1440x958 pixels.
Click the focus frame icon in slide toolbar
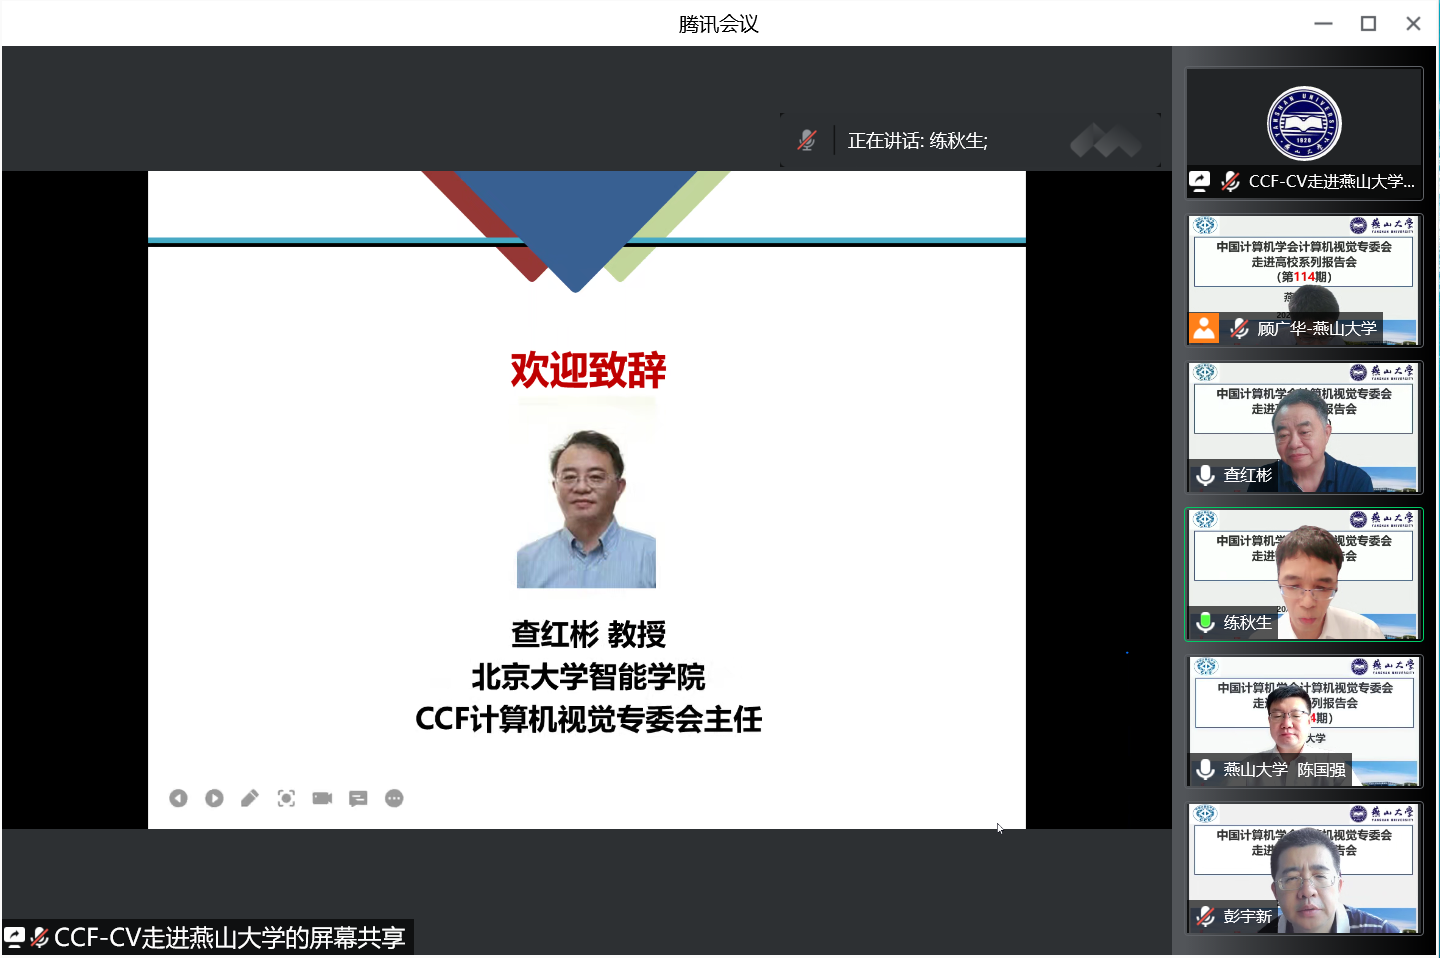pyautogui.click(x=286, y=798)
